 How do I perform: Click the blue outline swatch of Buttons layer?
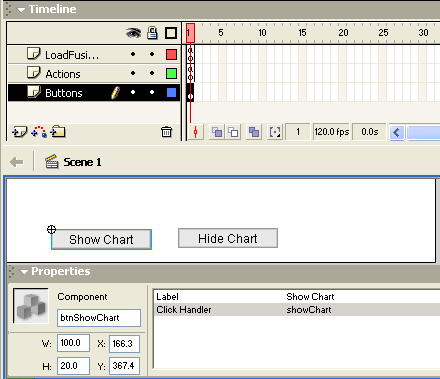point(171,92)
